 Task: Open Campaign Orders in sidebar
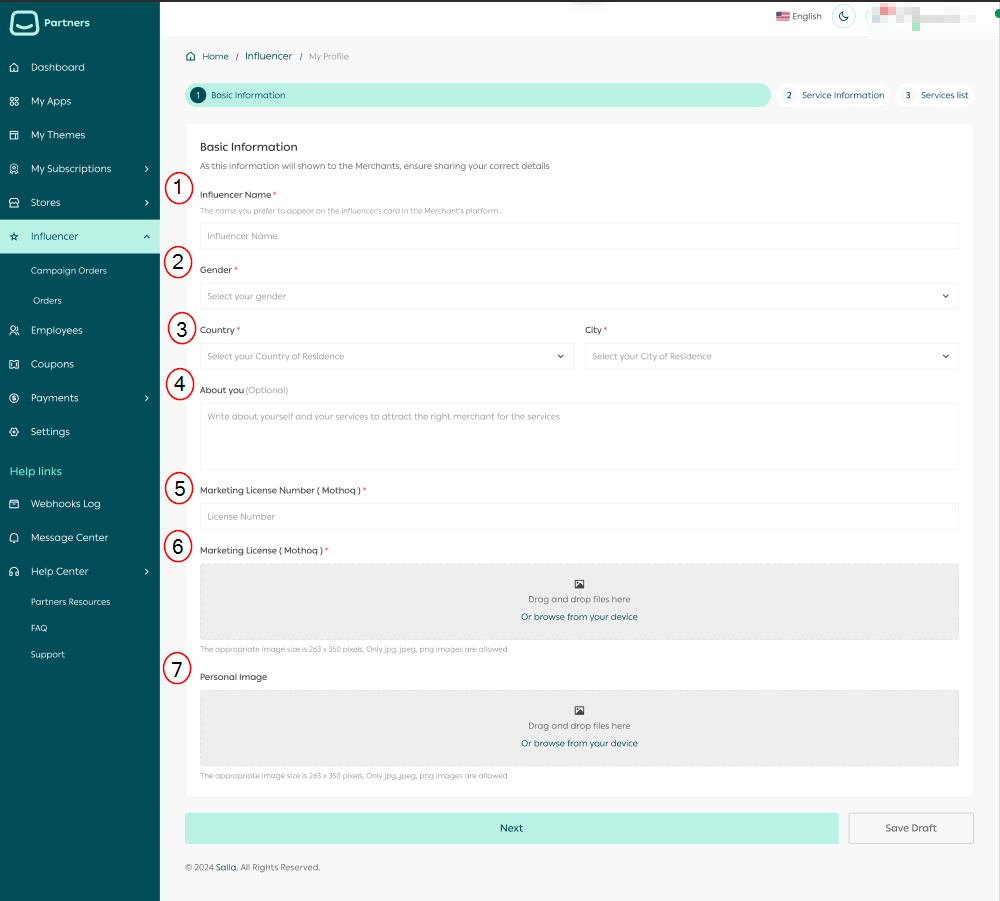(x=69, y=270)
